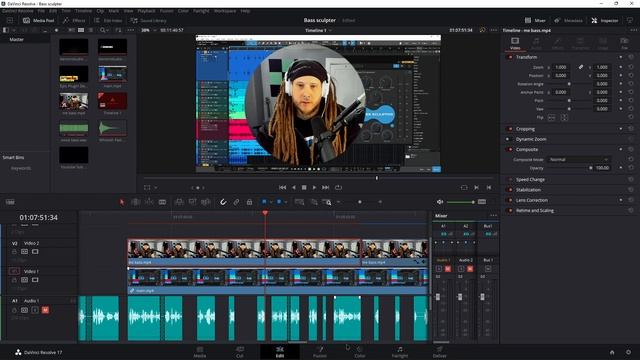Toggle the Transform enable switch

click(510, 57)
